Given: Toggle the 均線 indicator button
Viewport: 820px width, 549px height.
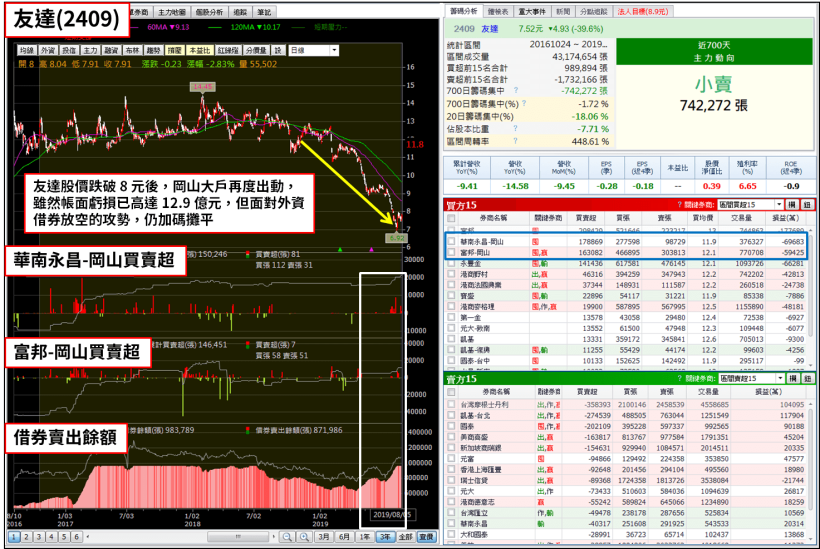Looking at the screenshot, I should 26,50.
